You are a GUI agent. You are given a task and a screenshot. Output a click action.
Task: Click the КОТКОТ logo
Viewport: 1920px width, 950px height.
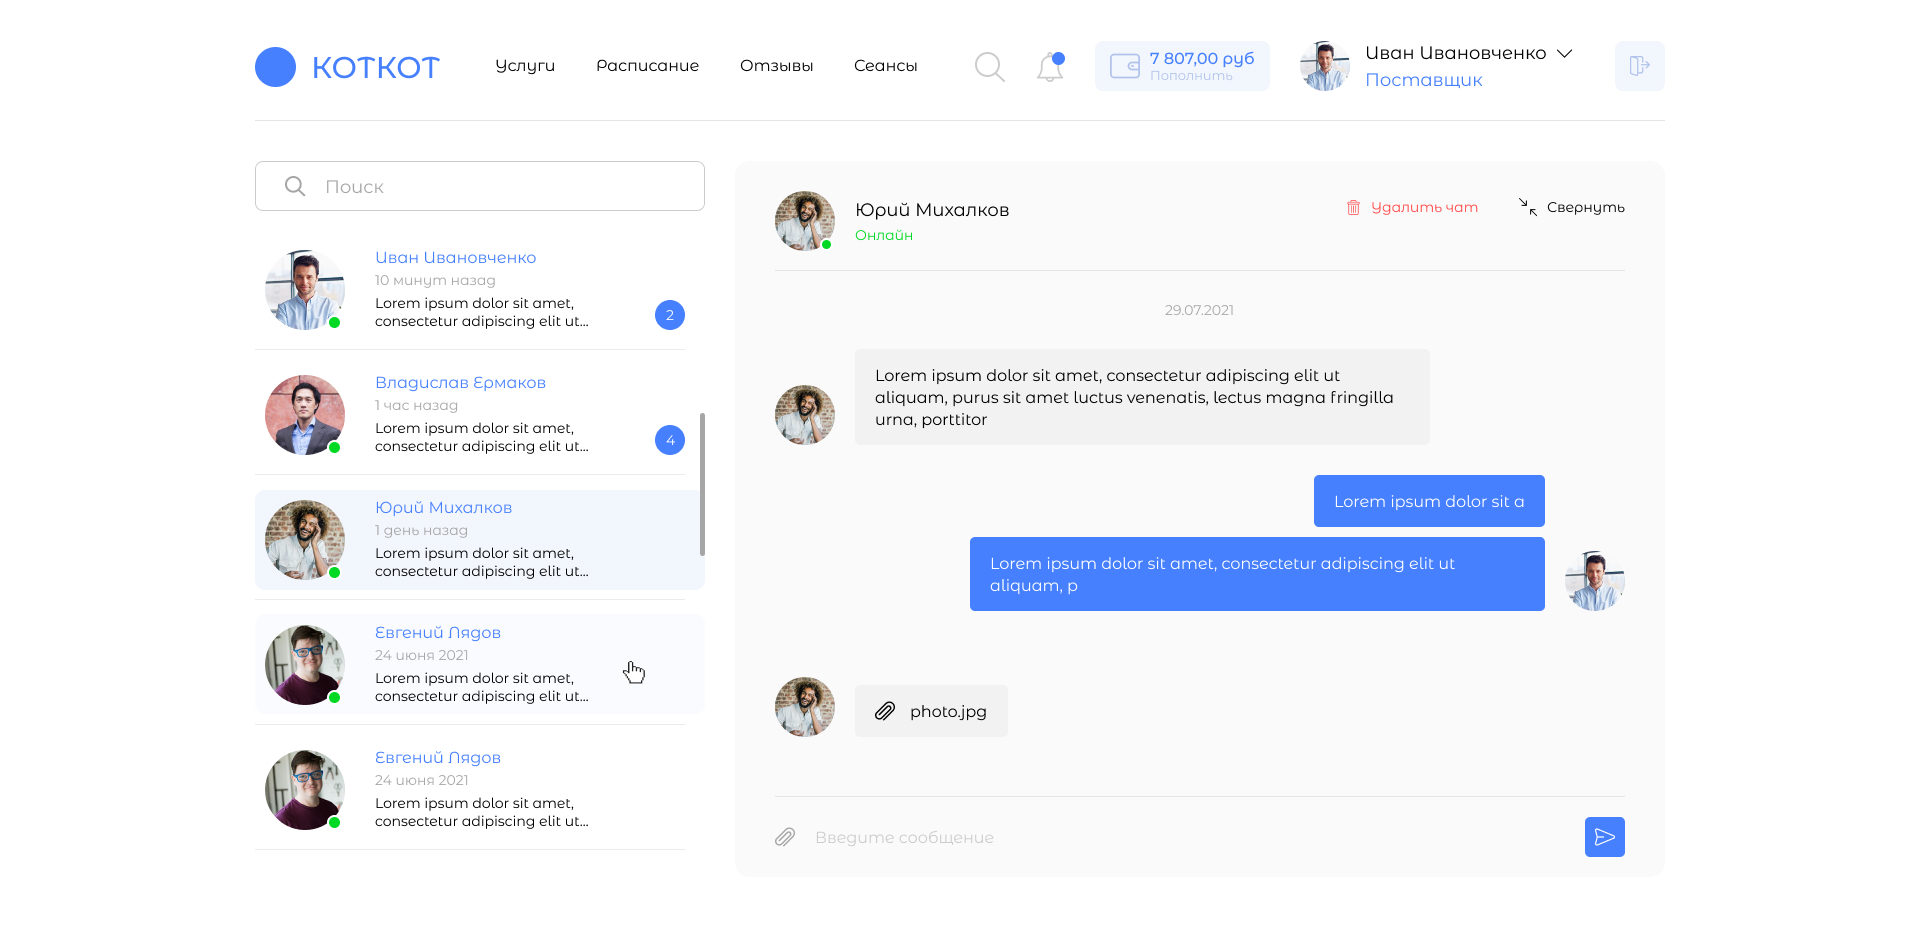[347, 67]
